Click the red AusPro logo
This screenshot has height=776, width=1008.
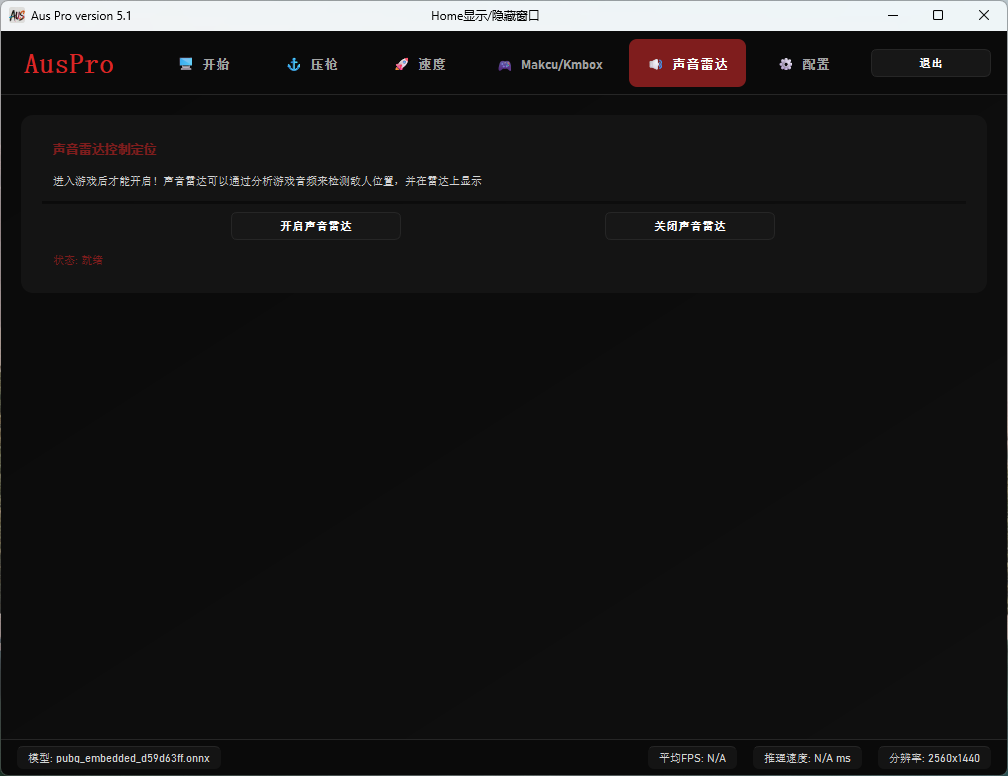click(x=69, y=64)
